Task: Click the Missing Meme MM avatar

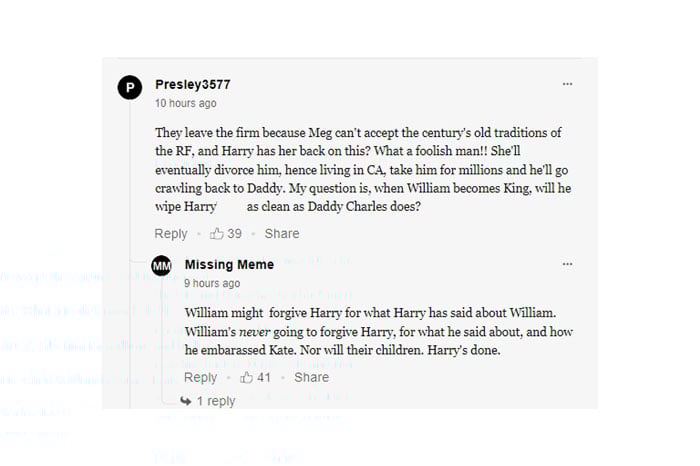Action: tap(161, 265)
